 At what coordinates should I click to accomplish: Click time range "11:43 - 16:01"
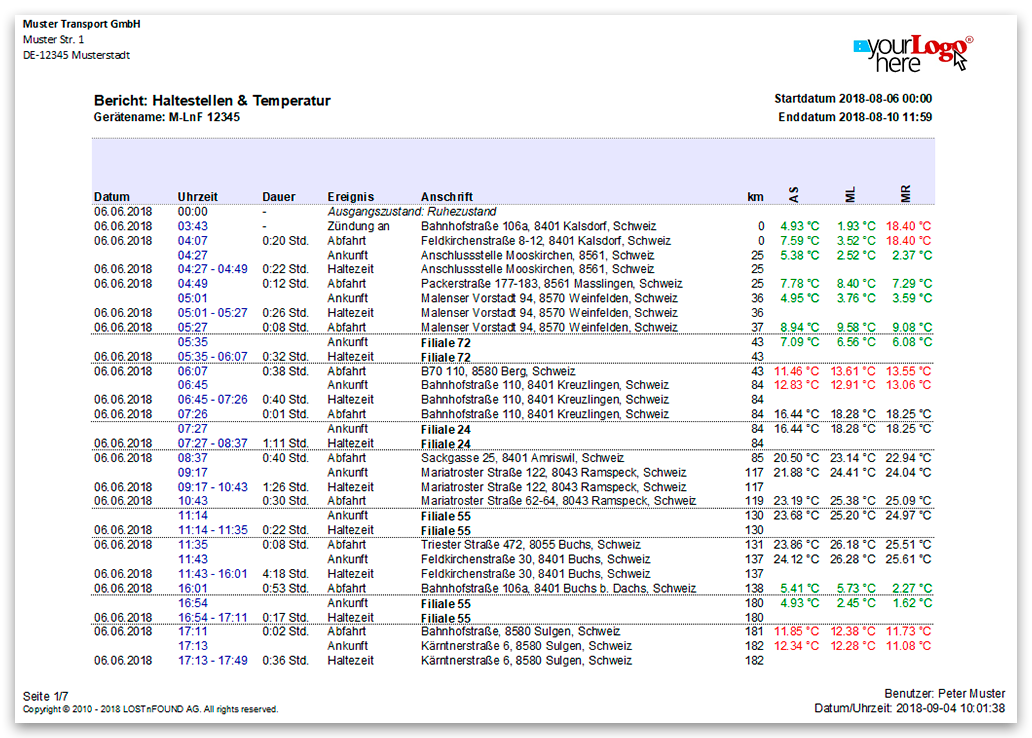[213, 574]
